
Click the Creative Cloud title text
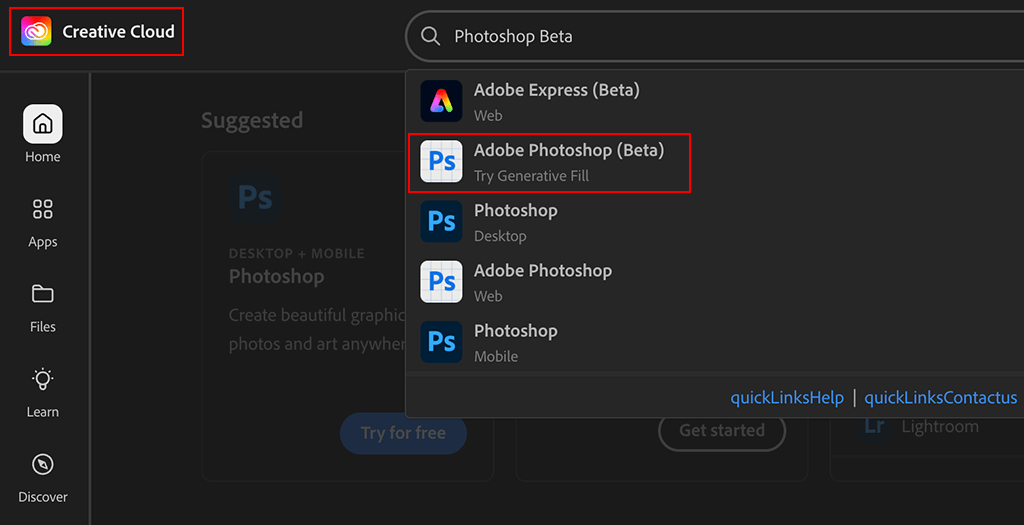tap(118, 32)
